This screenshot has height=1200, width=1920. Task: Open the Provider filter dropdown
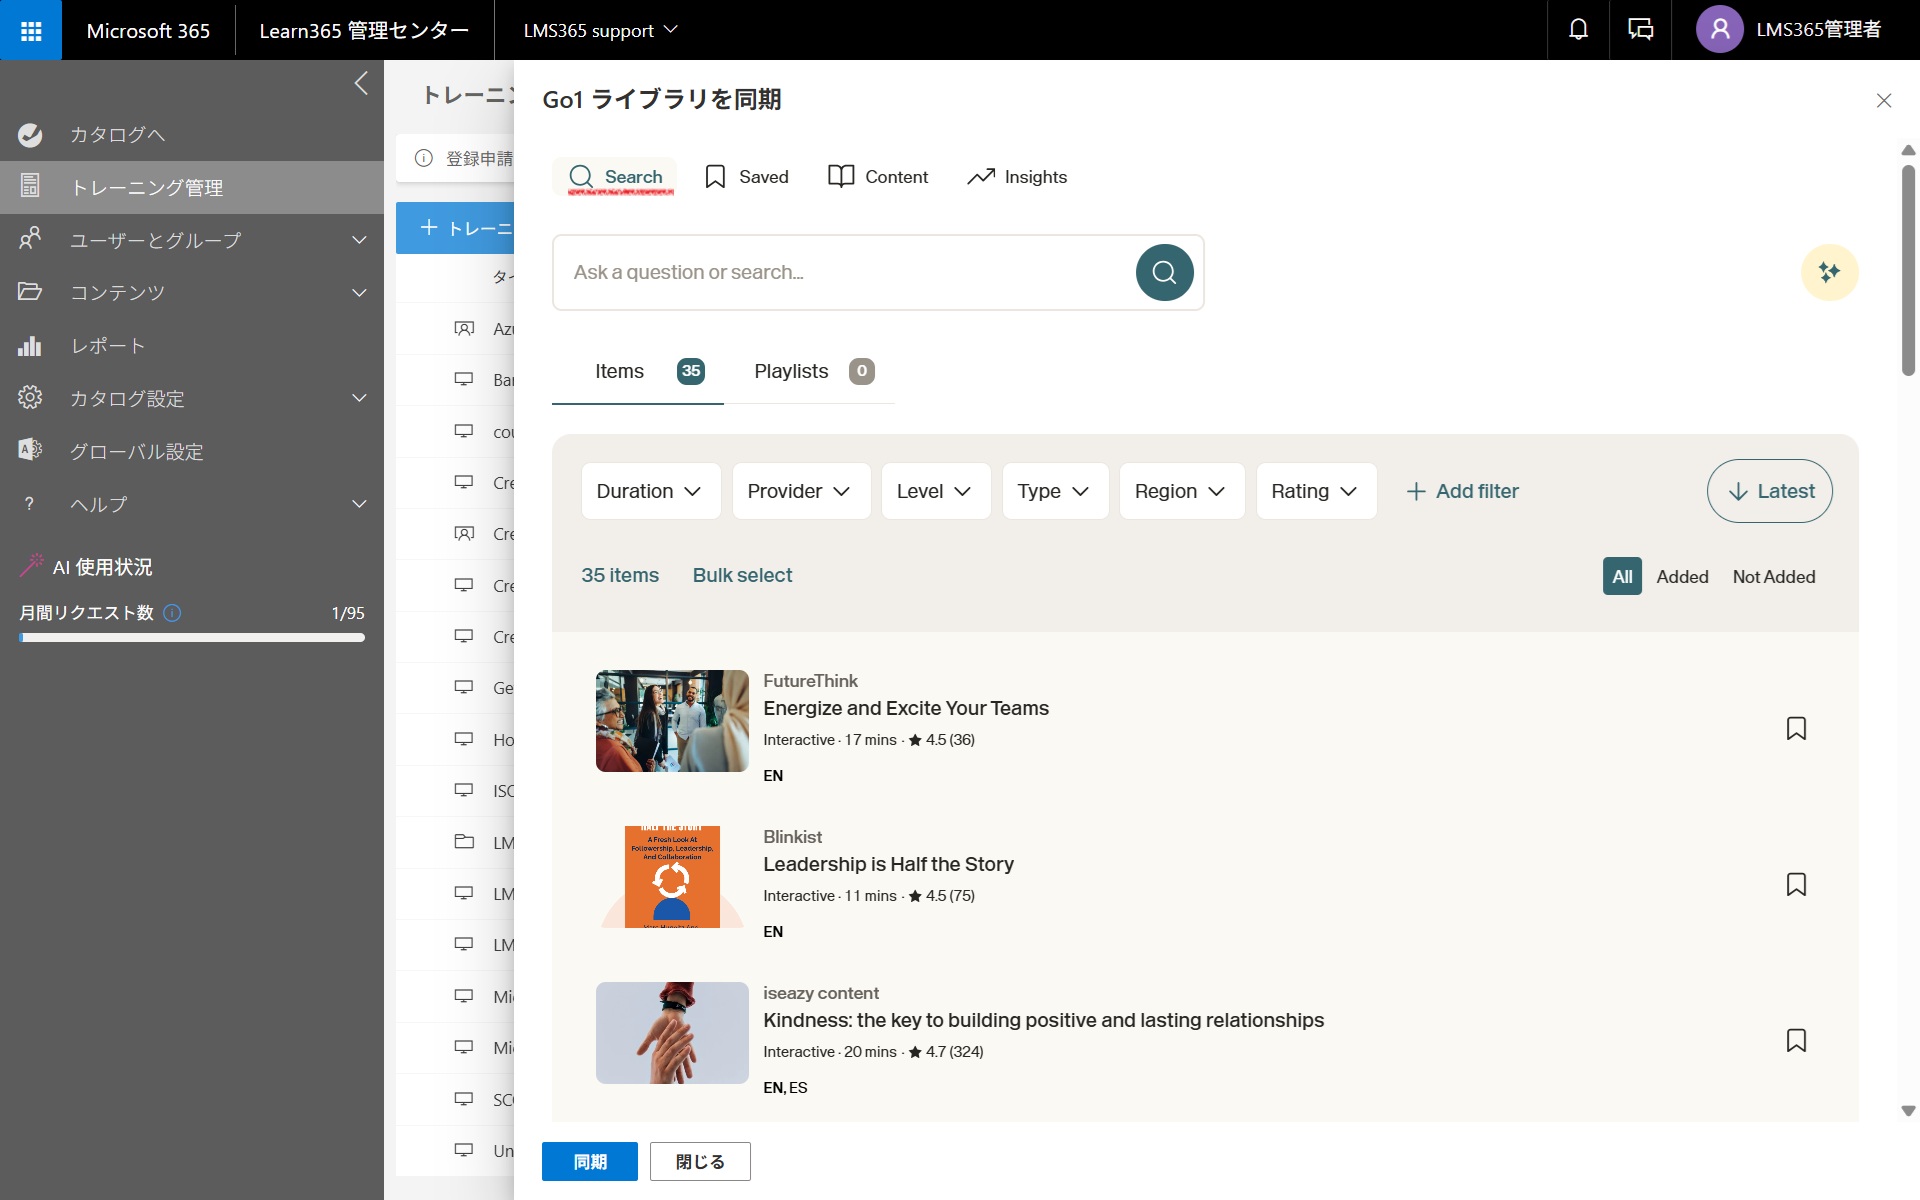tap(801, 491)
